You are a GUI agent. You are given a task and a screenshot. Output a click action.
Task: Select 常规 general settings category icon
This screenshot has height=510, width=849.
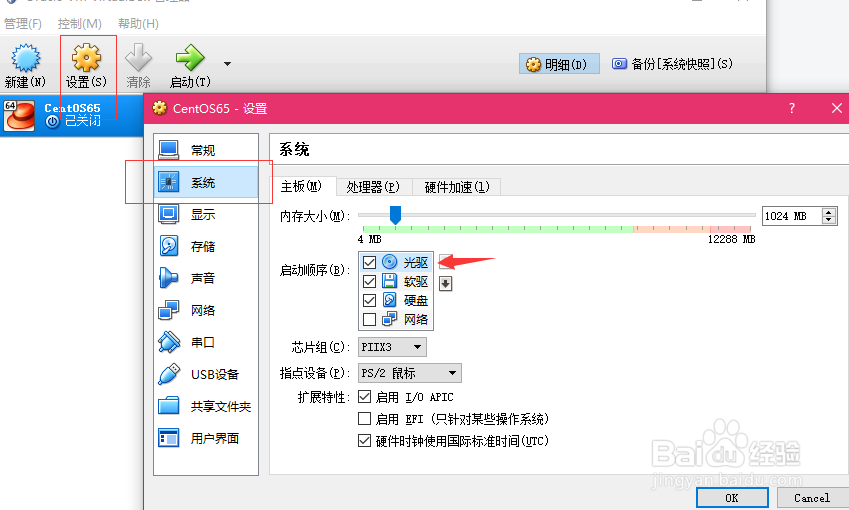click(168, 150)
